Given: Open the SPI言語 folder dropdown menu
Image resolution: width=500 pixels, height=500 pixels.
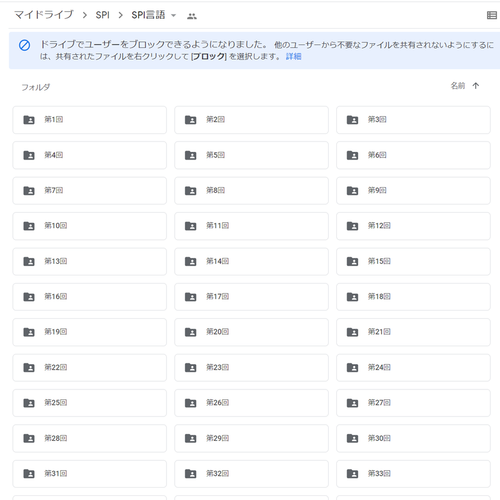Looking at the screenshot, I should (173, 15).
